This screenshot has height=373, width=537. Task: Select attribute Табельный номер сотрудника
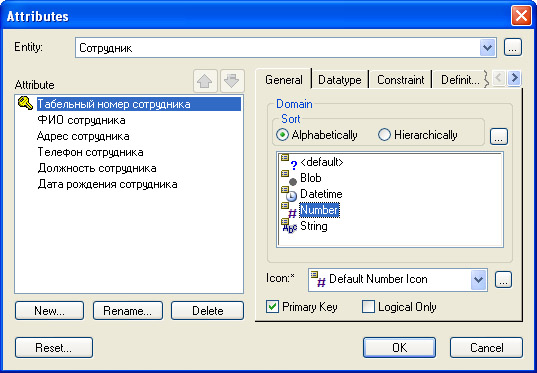(139, 104)
